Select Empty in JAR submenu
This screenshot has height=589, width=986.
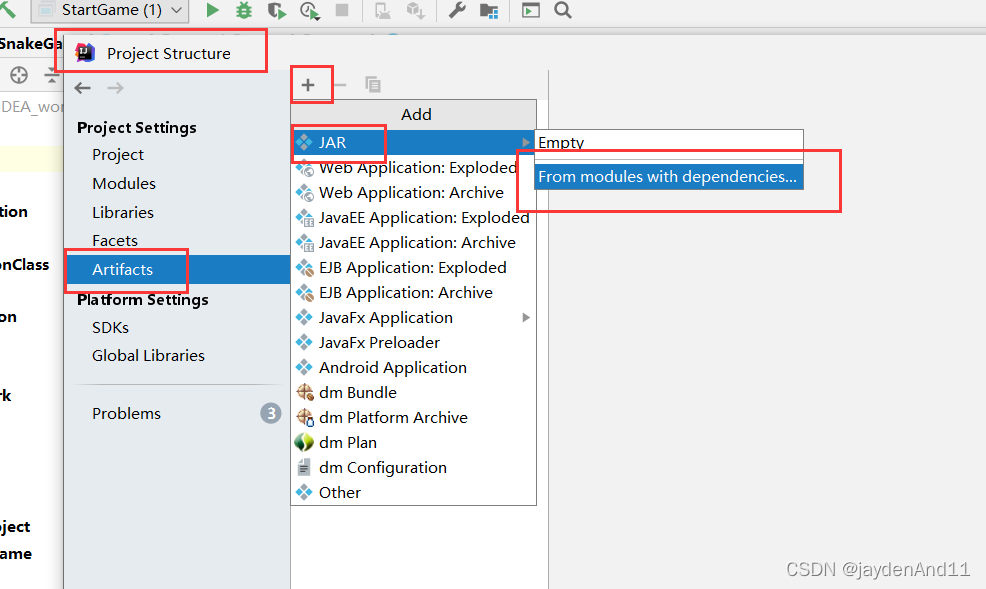click(669, 143)
